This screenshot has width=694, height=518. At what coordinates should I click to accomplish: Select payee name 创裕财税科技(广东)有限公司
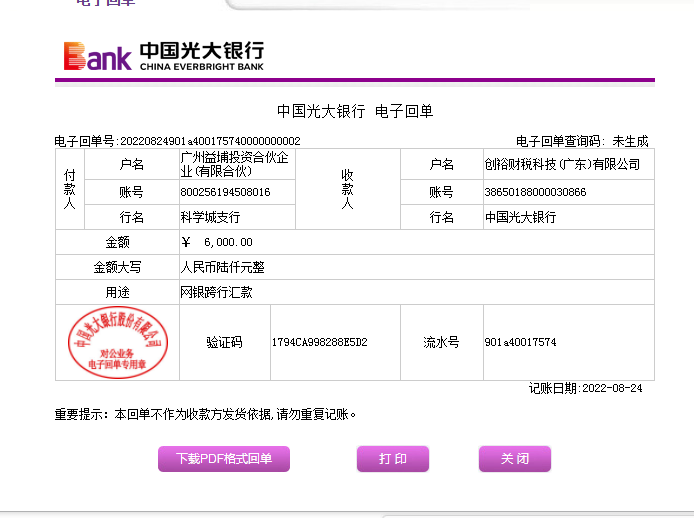562,164
